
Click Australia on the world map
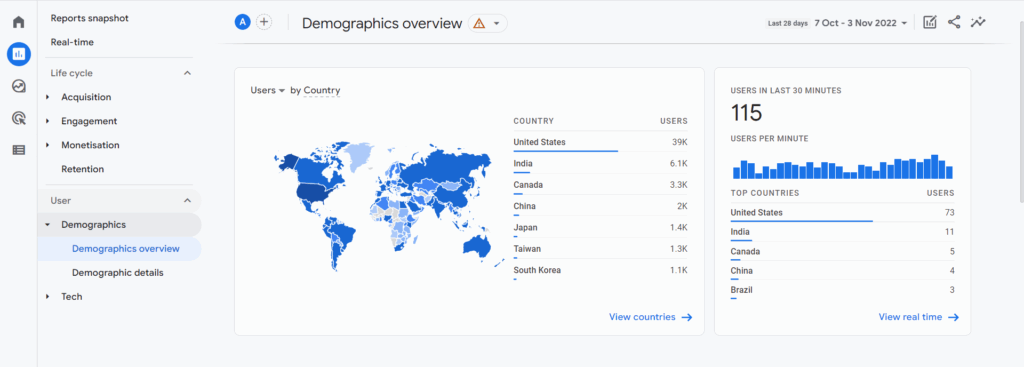tap(476, 246)
